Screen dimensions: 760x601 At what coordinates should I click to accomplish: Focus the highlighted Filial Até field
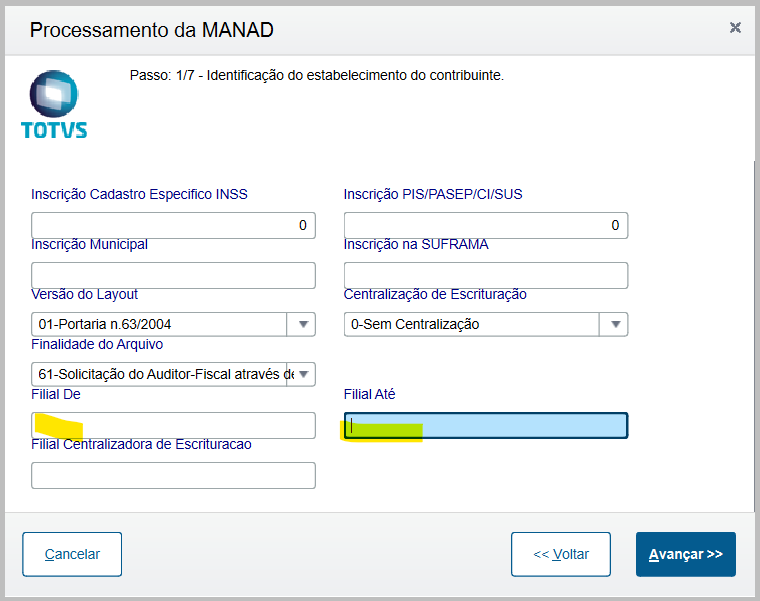(485, 425)
